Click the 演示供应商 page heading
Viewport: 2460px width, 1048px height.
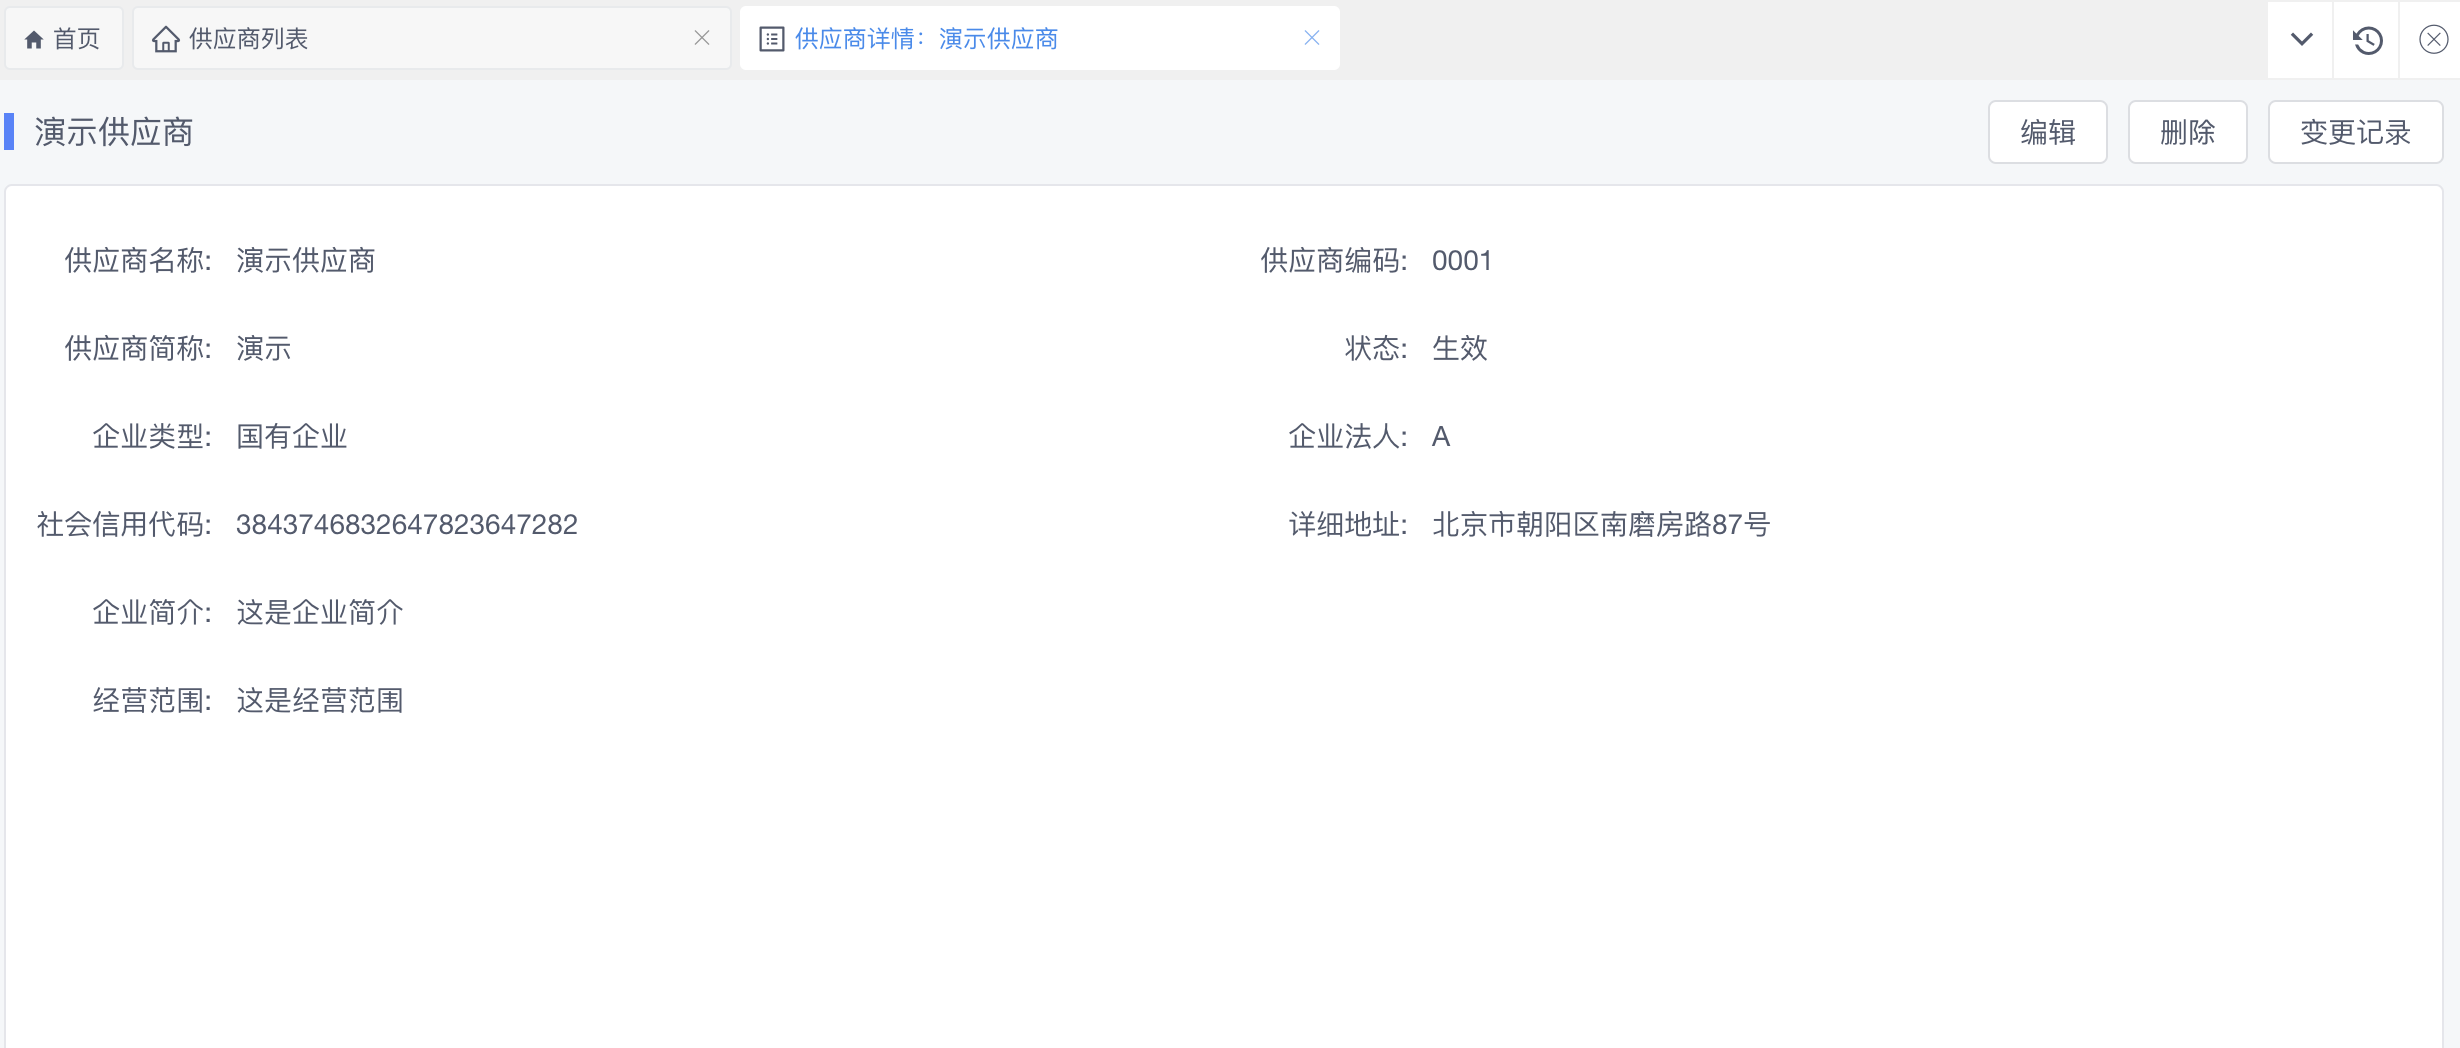(114, 132)
